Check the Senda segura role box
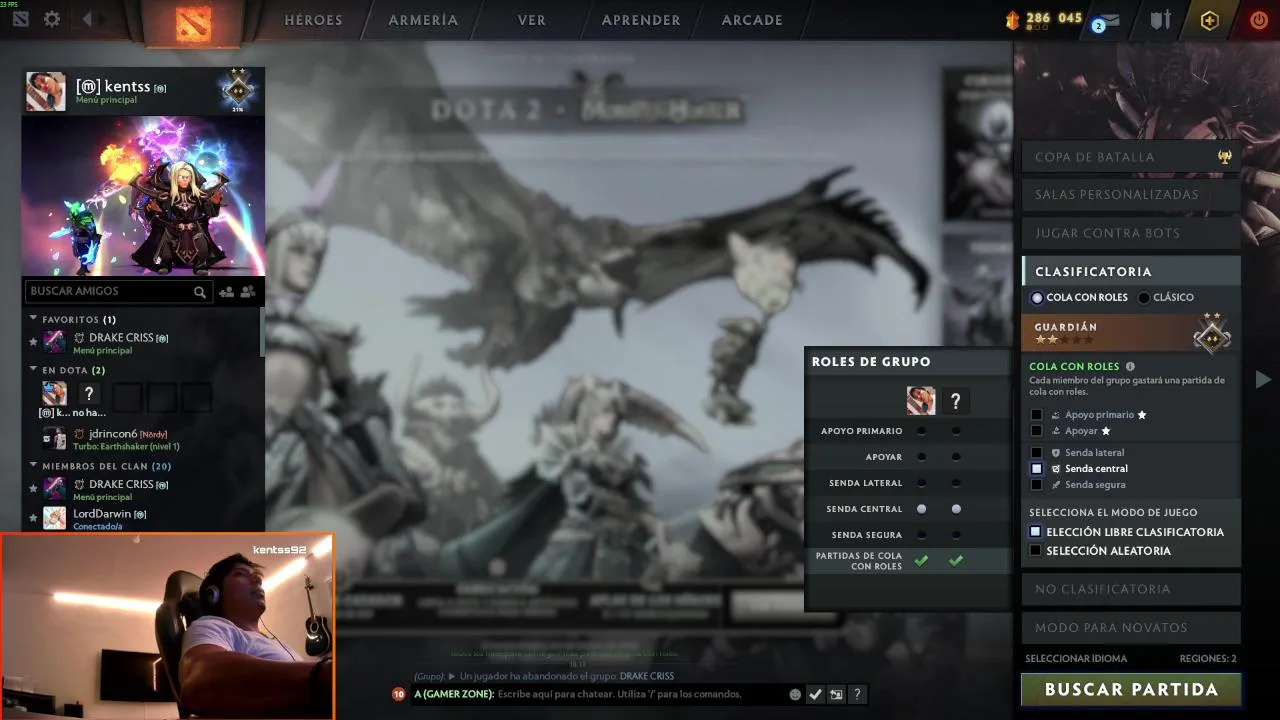Screen dimensions: 1280x720 click(x=1037, y=485)
